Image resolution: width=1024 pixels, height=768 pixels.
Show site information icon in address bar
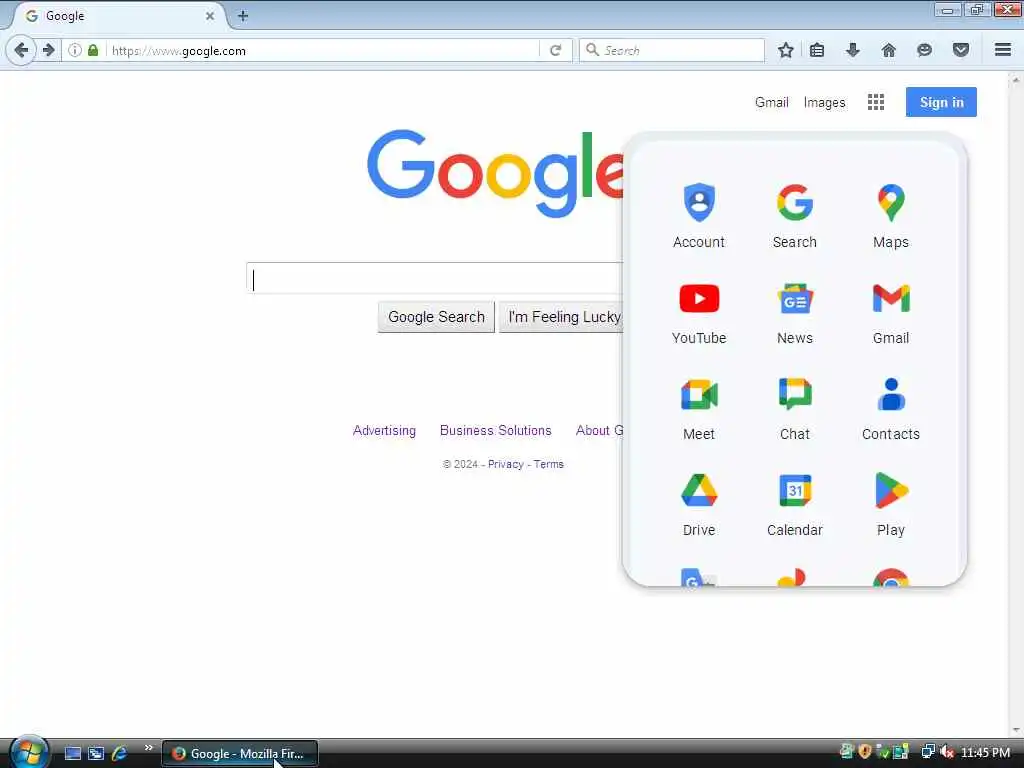tap(75, 50)
